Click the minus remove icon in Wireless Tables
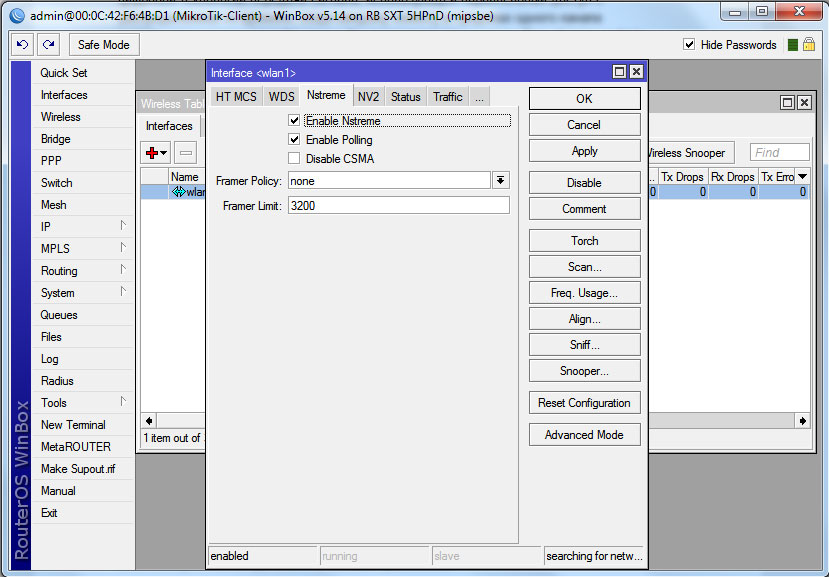 (187, 153)
